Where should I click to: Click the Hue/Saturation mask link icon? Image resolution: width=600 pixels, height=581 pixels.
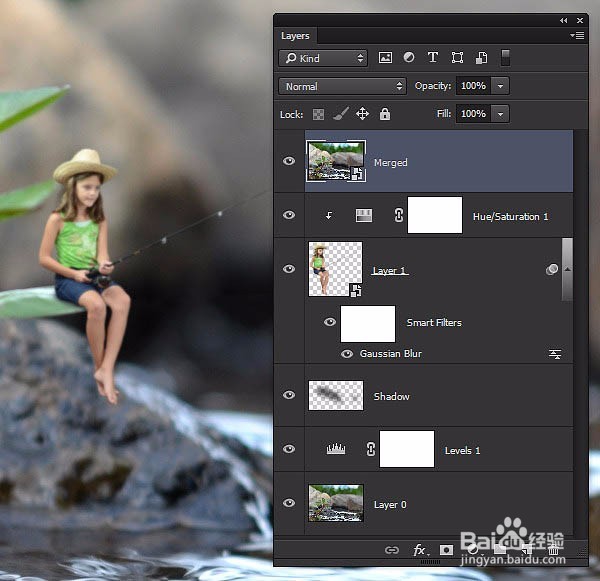click(398, 215)
